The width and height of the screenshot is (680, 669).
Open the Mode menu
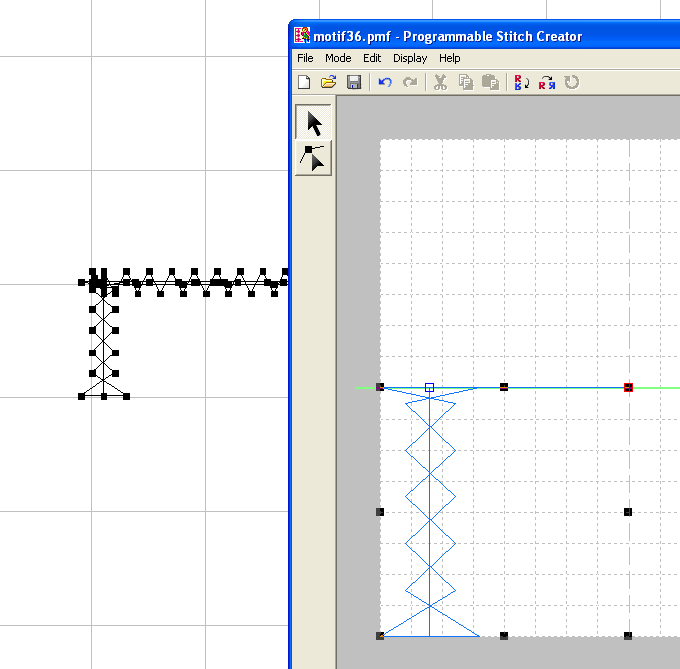(338, 59)
